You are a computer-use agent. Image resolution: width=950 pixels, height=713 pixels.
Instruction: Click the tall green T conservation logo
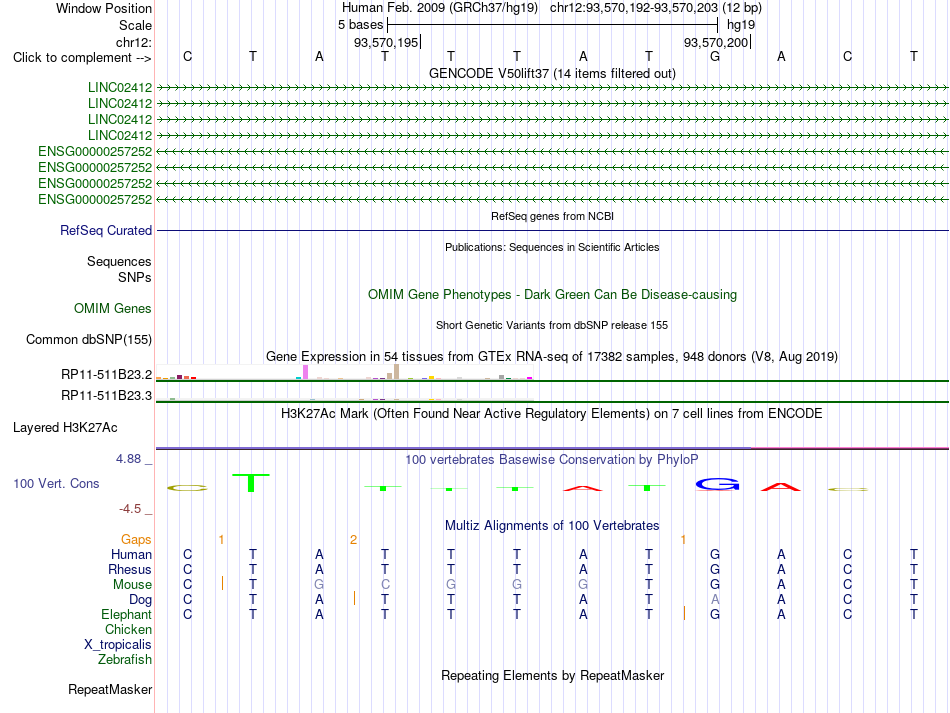pos(251,483)
